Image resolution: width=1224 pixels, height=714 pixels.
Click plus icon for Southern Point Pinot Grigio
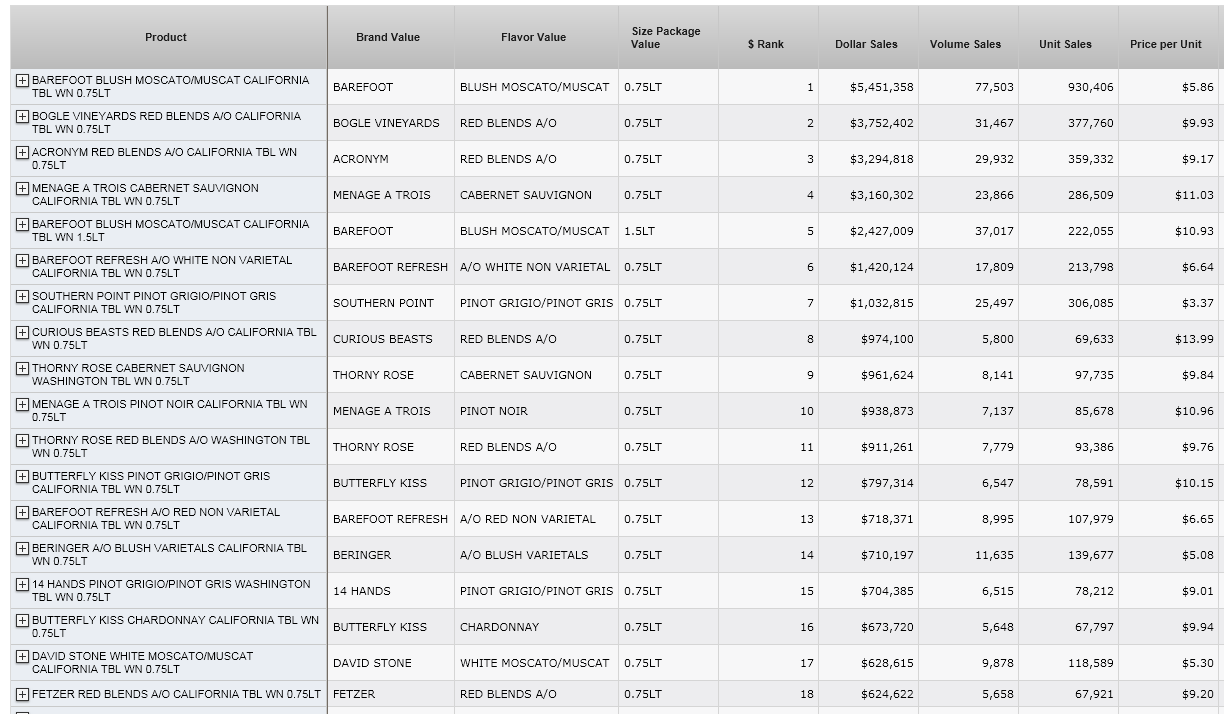pyautogui.click(x=22, y=296)
